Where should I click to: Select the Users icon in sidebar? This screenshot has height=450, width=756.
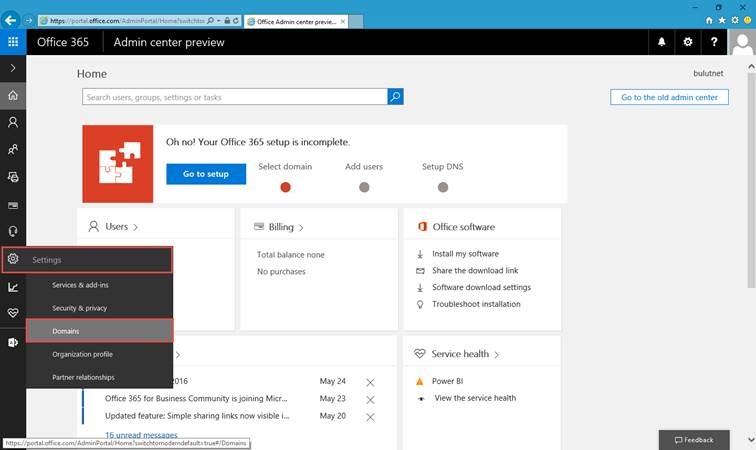(x=13, y=122)
